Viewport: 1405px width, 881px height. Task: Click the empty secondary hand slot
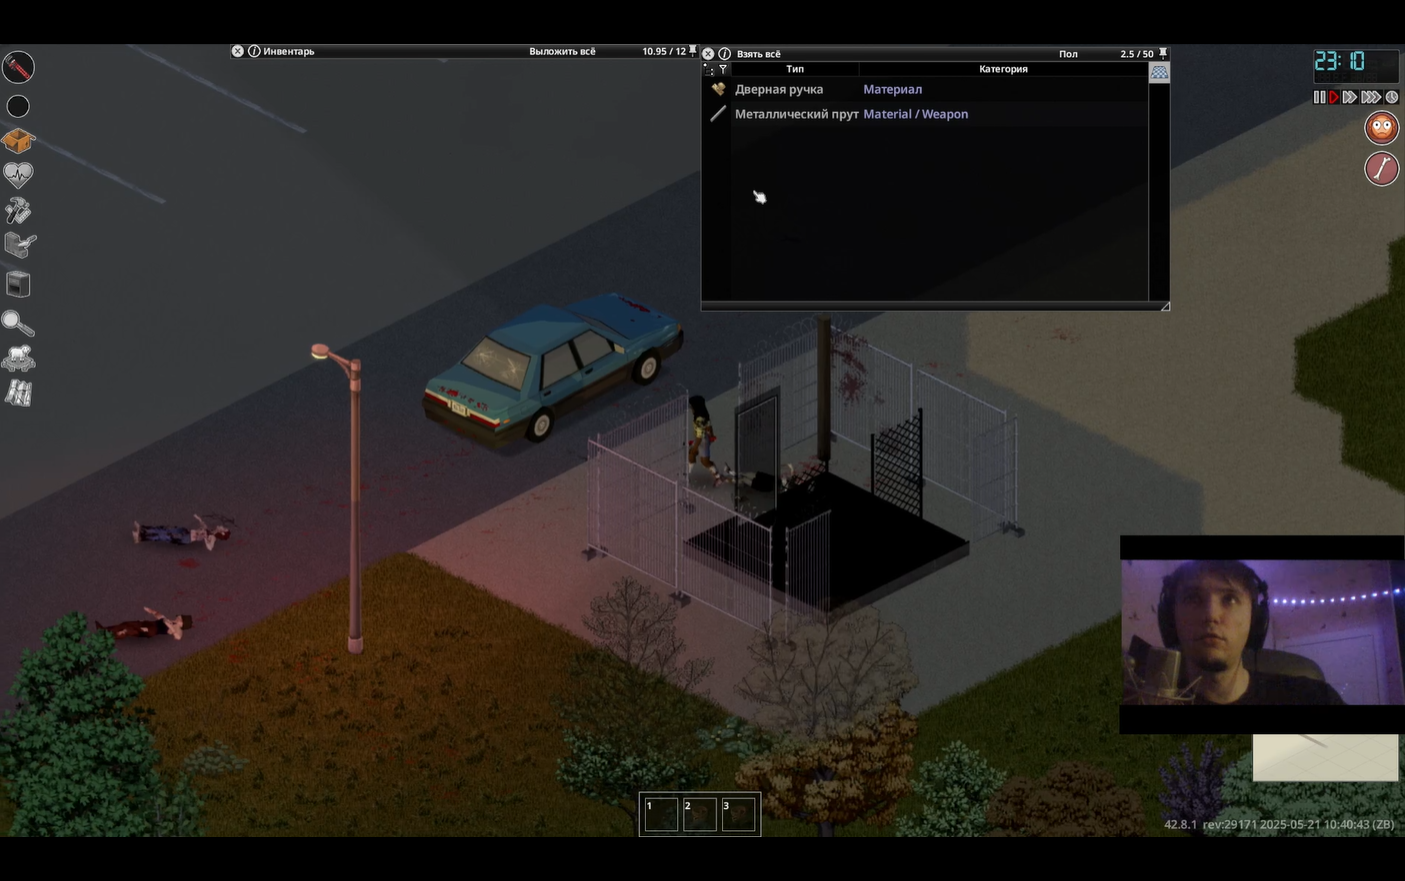[18, 106]
